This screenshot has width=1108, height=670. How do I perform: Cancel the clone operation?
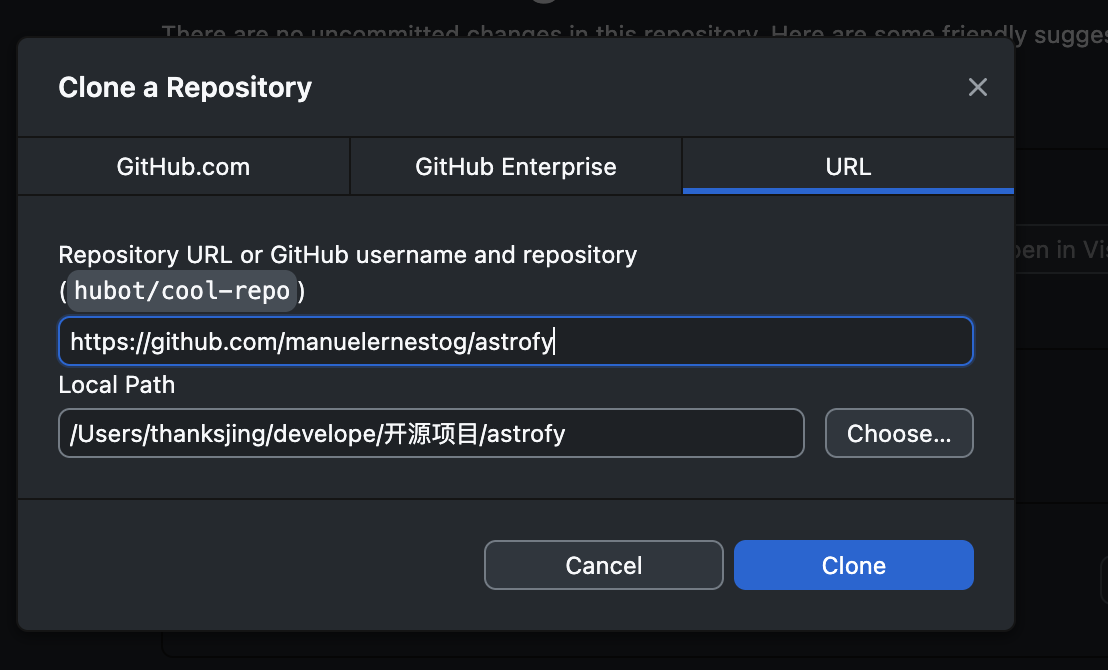603,565
